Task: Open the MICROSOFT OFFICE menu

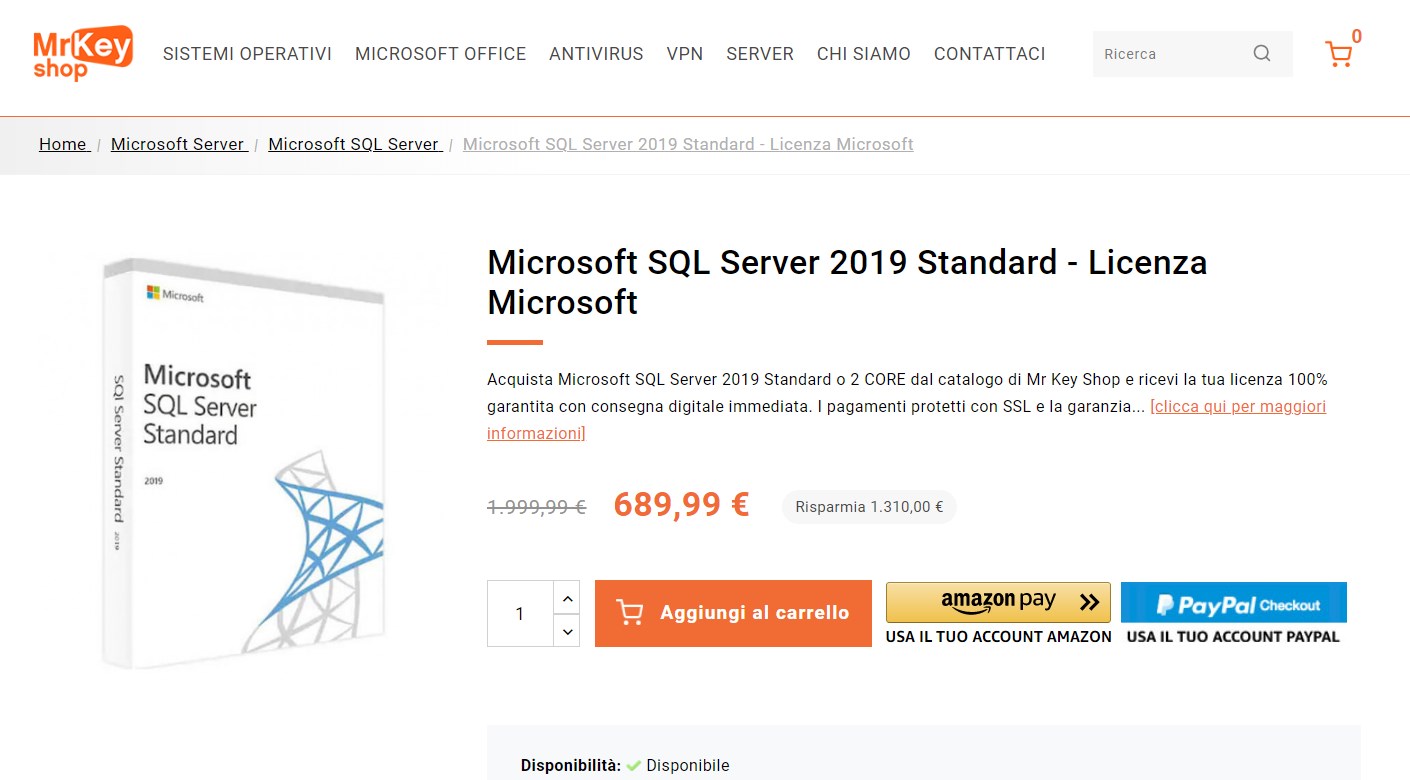Action: click(x=440, y=54)
